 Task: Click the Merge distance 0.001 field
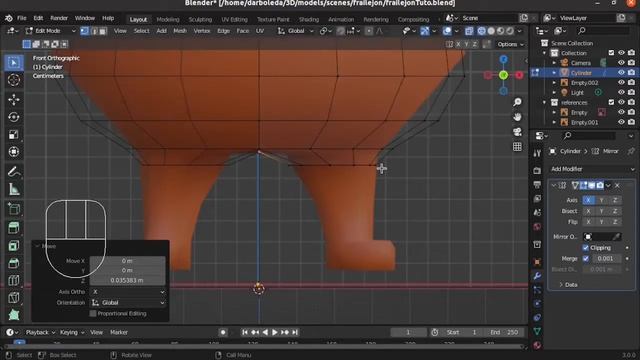coord(605,258)
